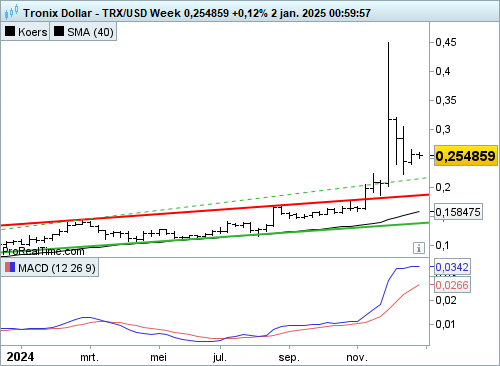
Task: Click the timestamp 2 jan. 2025 00:59:57
Action: pyautogui.click(x=321, y=13)
